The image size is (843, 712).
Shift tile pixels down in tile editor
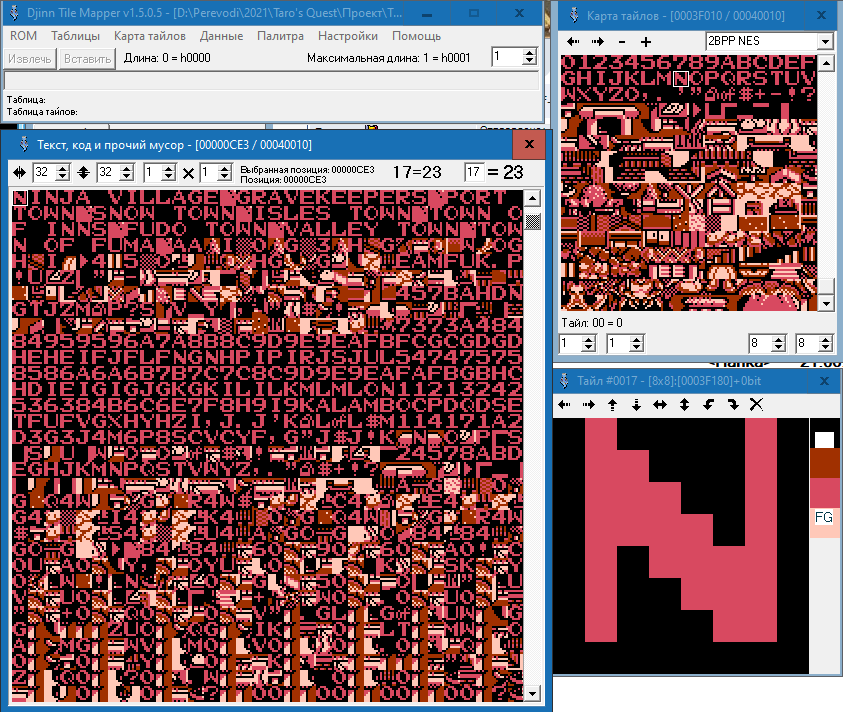coord(637,404)
